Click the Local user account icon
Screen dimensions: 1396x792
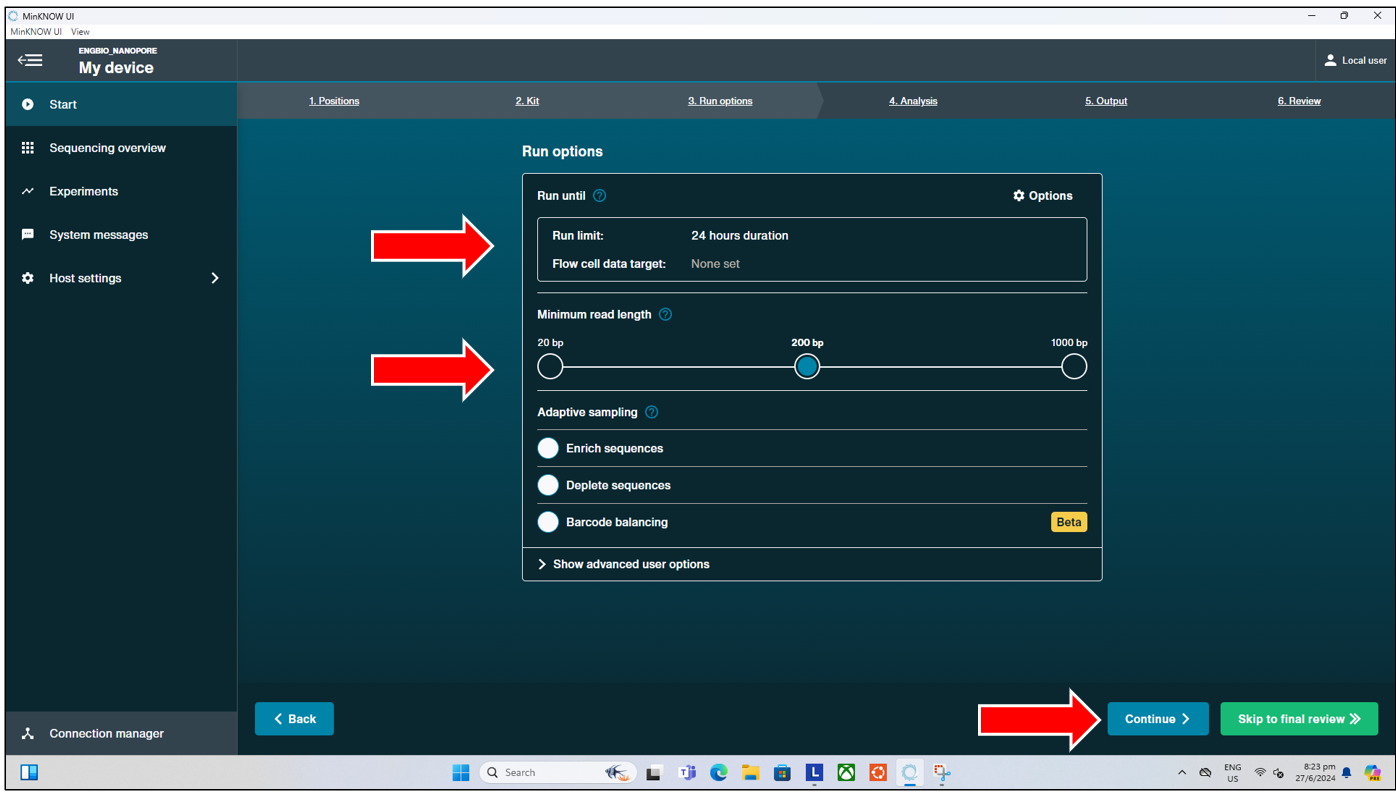tap(1330, 60)
